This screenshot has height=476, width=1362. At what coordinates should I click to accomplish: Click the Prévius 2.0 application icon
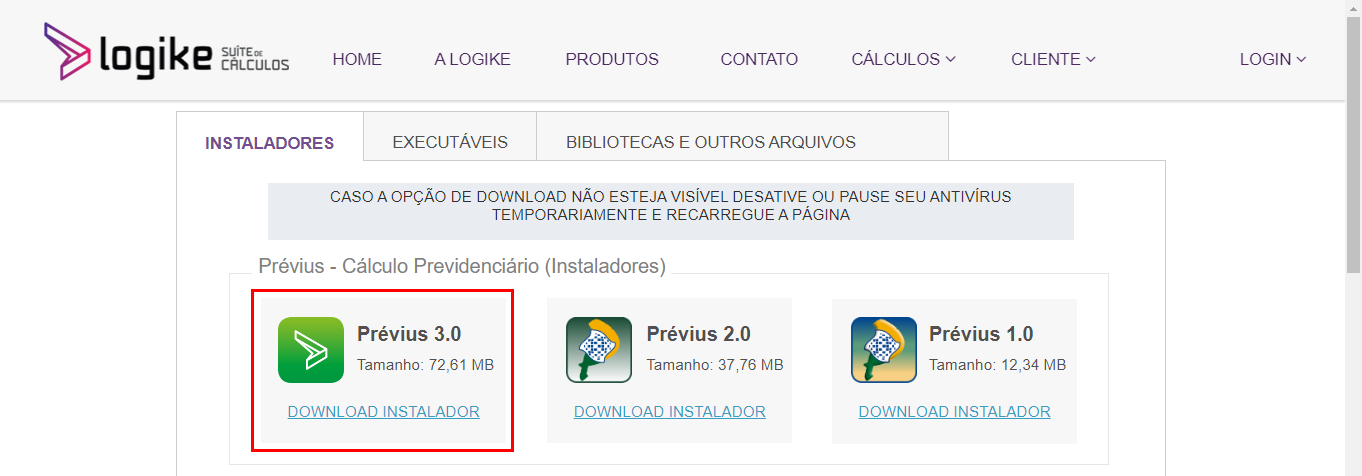599,350
